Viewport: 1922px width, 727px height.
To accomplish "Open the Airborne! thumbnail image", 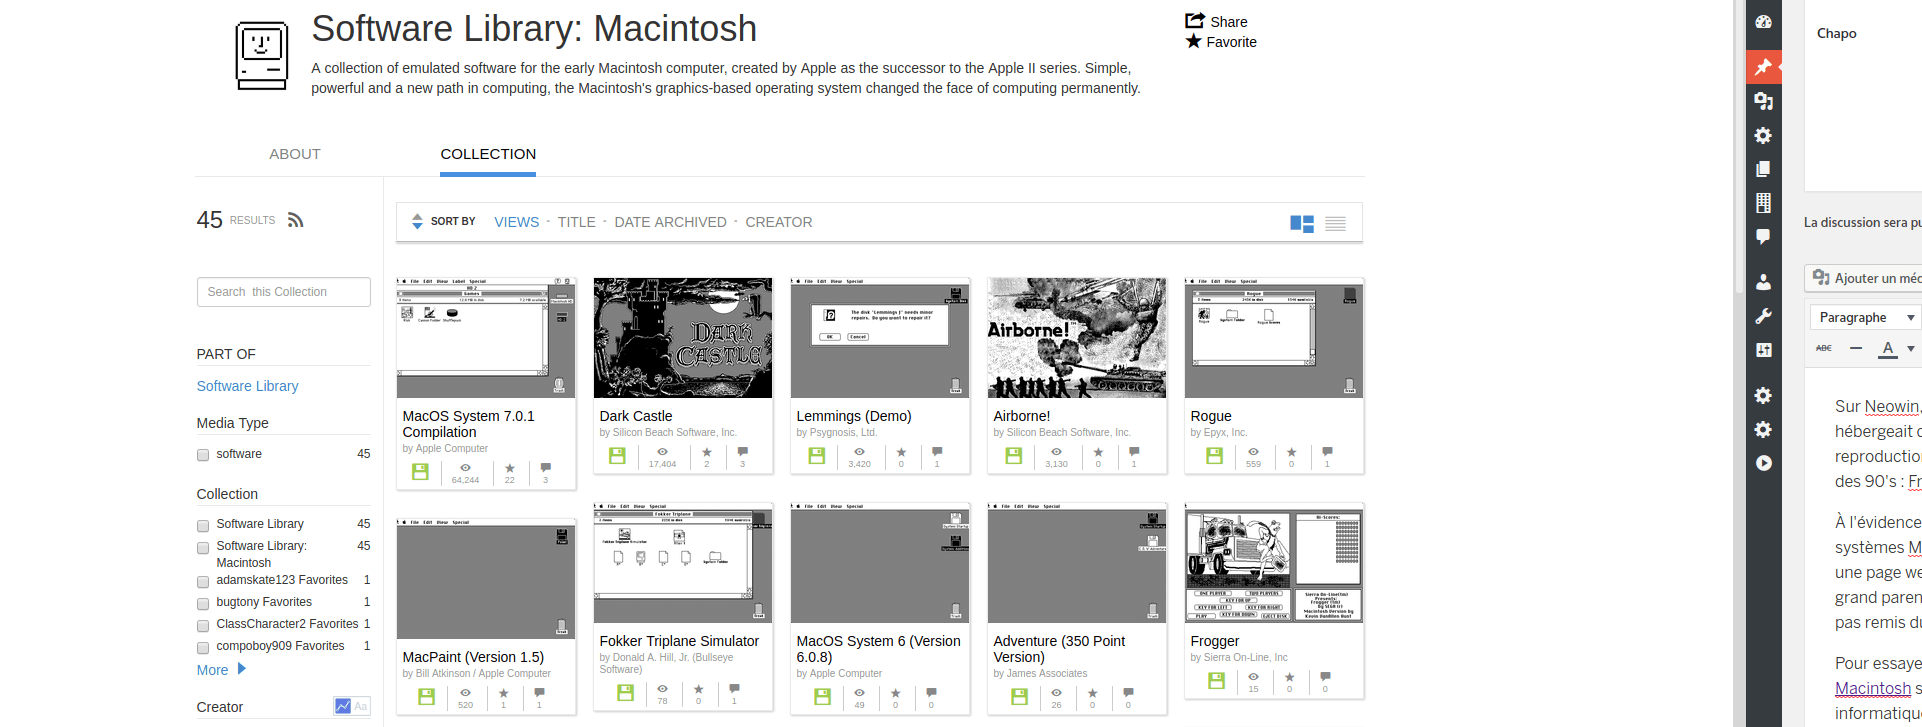I will tap(1077, 338).
